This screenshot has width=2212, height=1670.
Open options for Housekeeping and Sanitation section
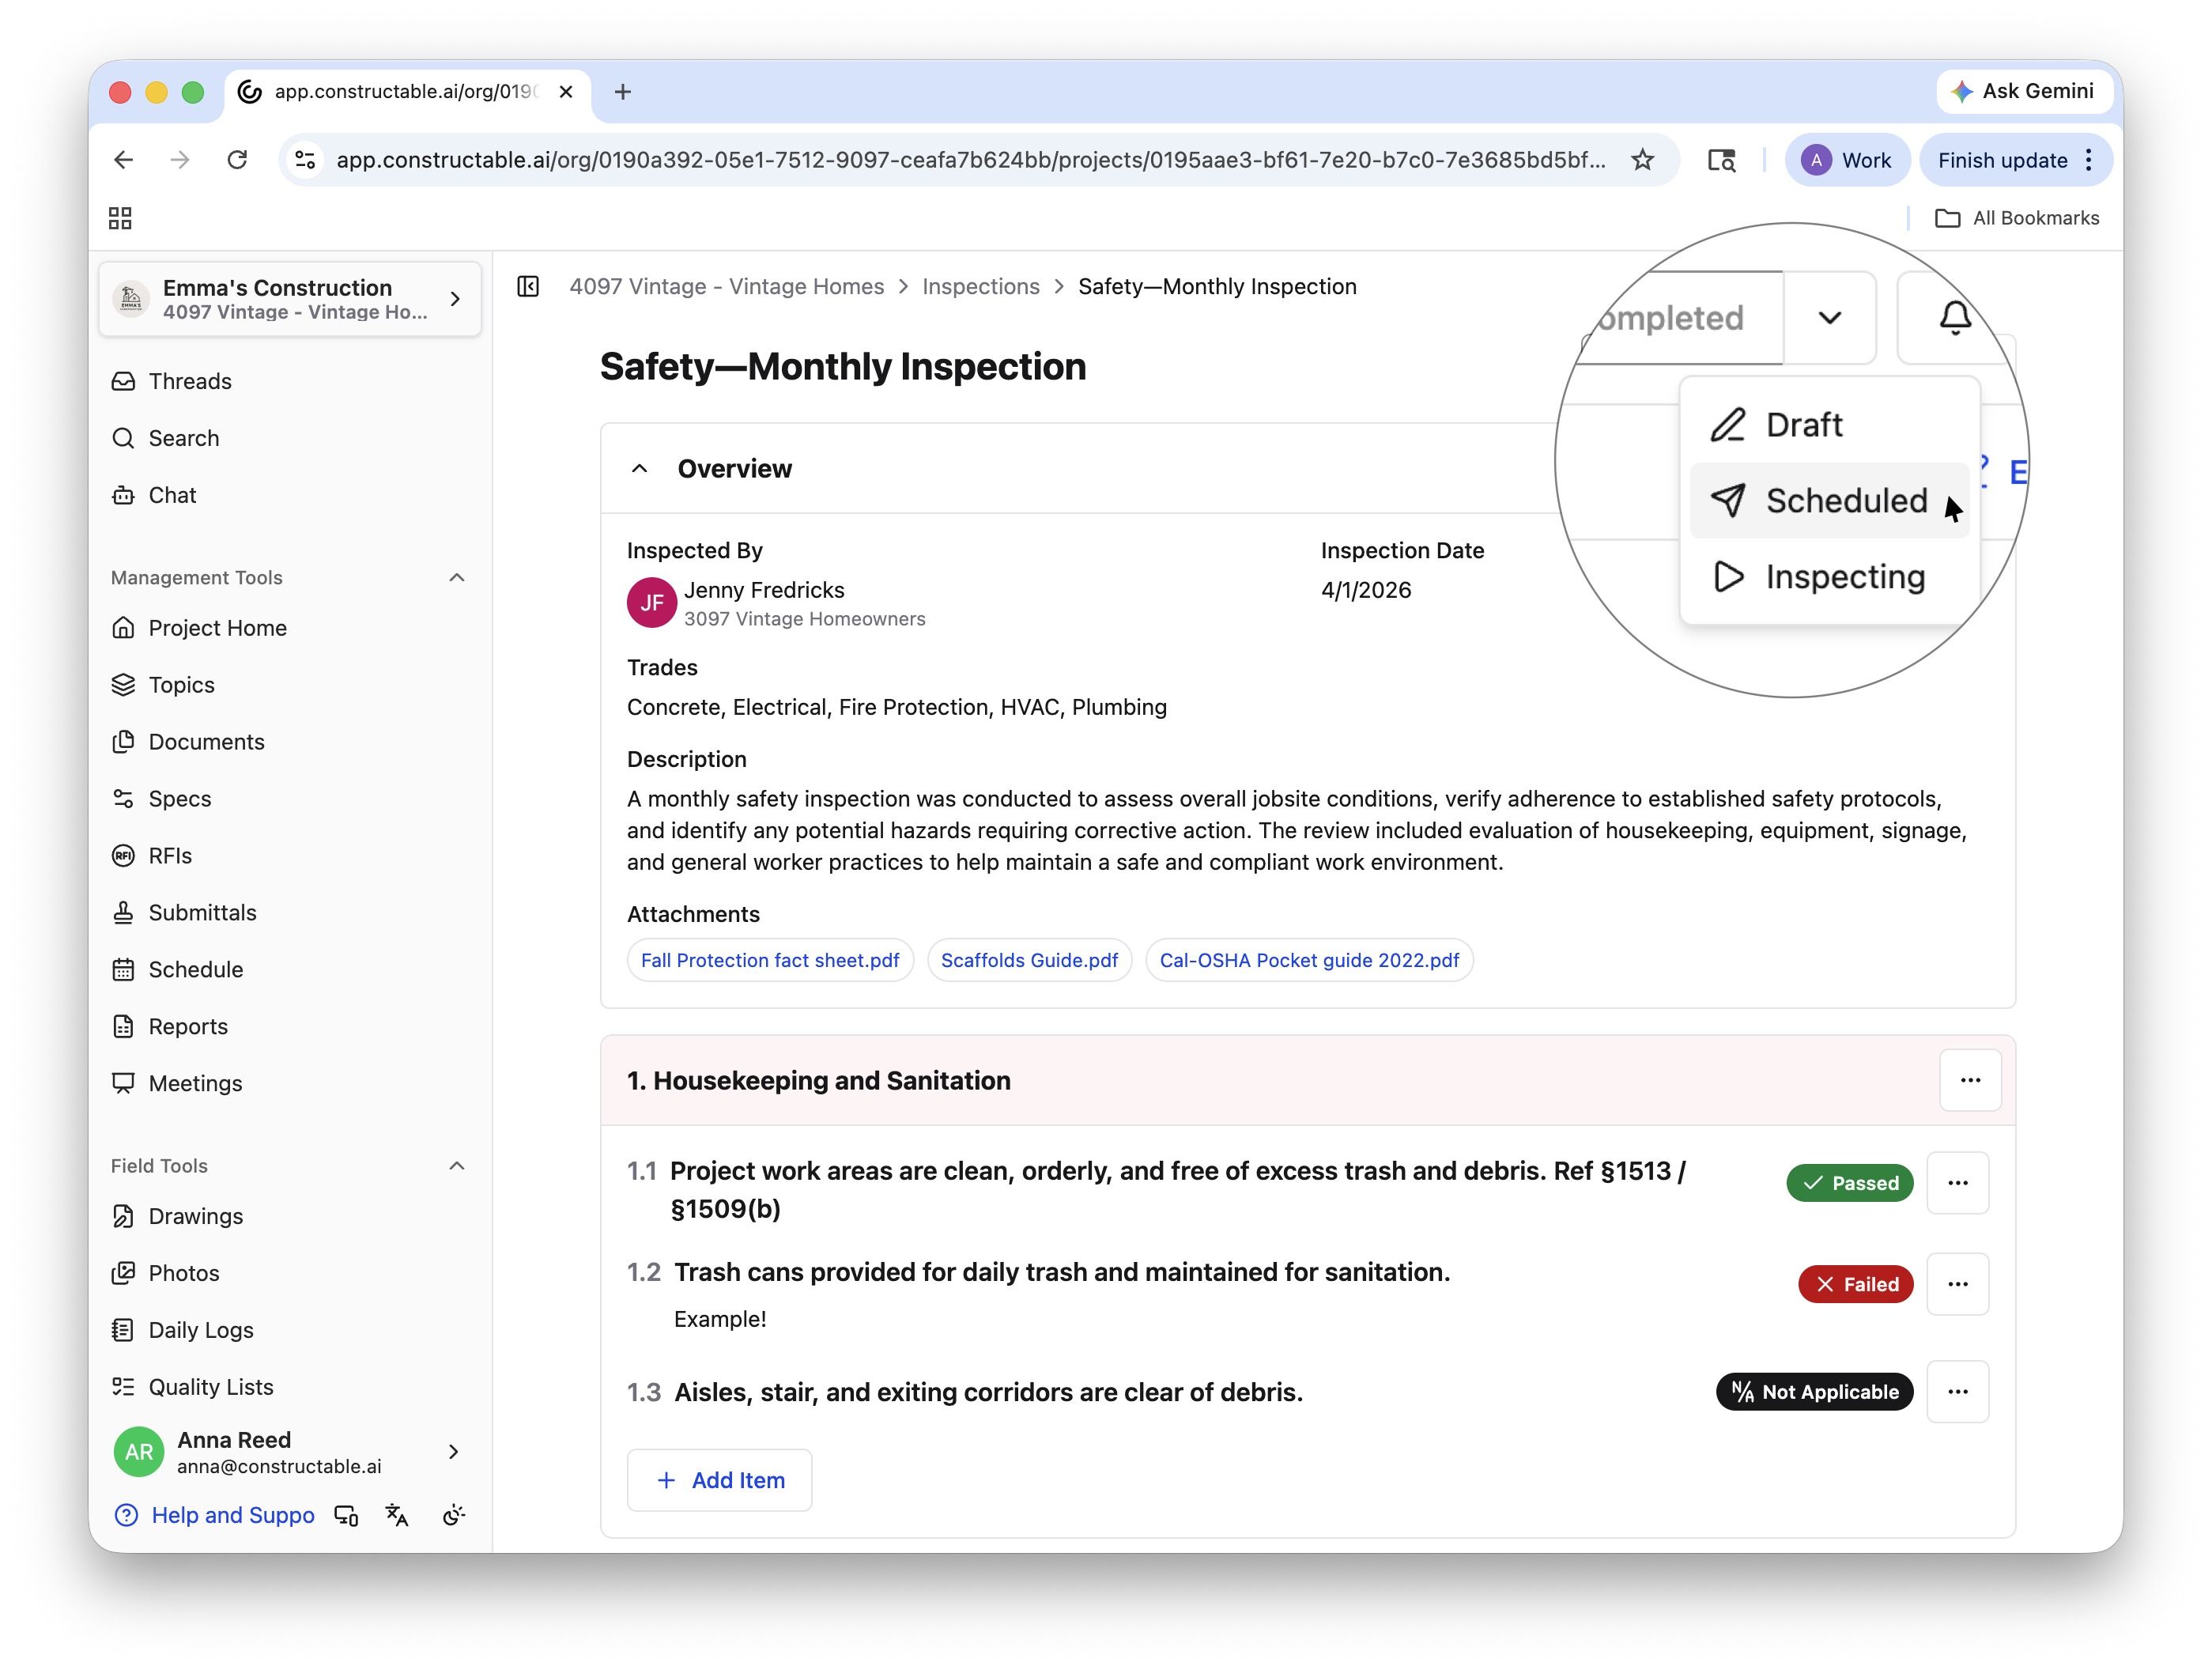[1970, 1081]
